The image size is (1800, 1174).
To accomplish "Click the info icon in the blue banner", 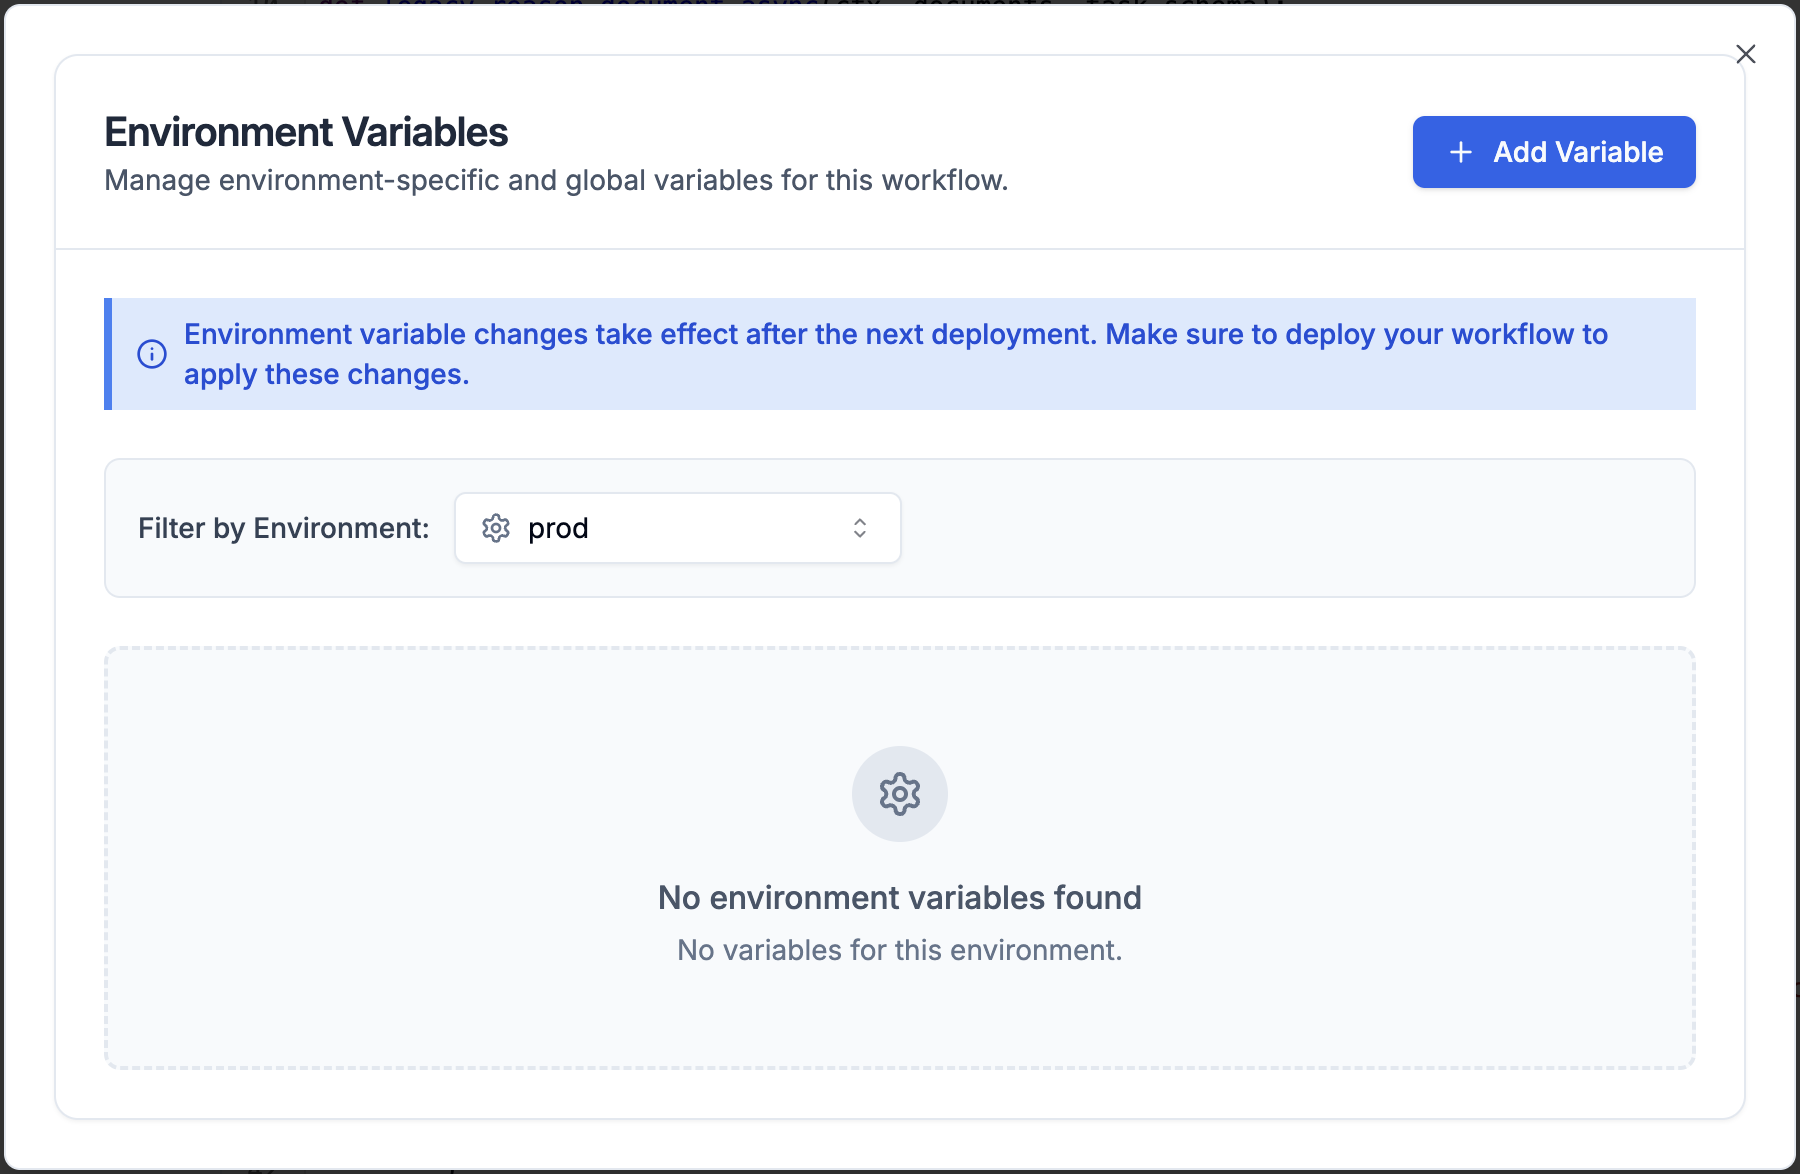I will tap(152, 354).
